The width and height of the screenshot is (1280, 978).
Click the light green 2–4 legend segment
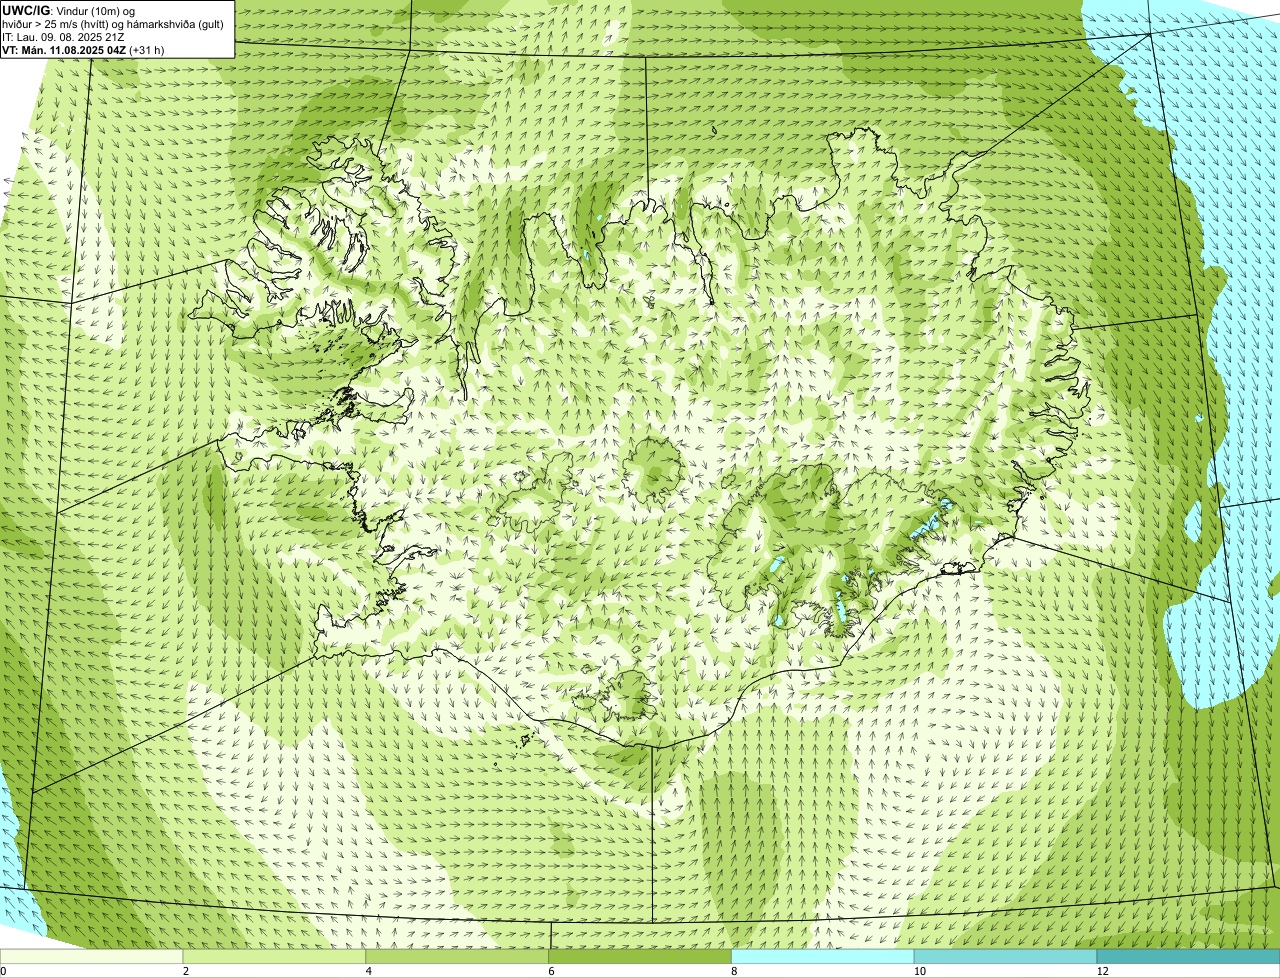pyautogui.click(x=274, y=957)
